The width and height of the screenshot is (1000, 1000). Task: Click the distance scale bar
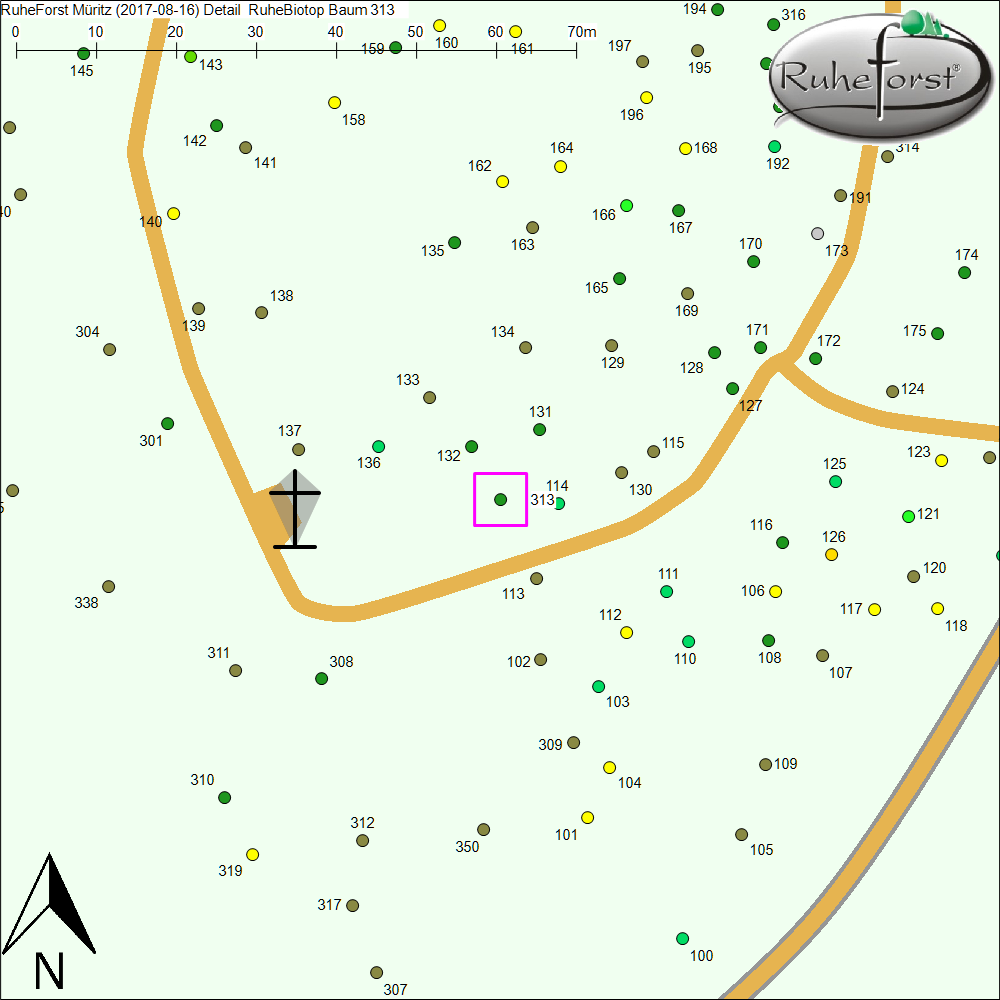[x=296, y=48]
